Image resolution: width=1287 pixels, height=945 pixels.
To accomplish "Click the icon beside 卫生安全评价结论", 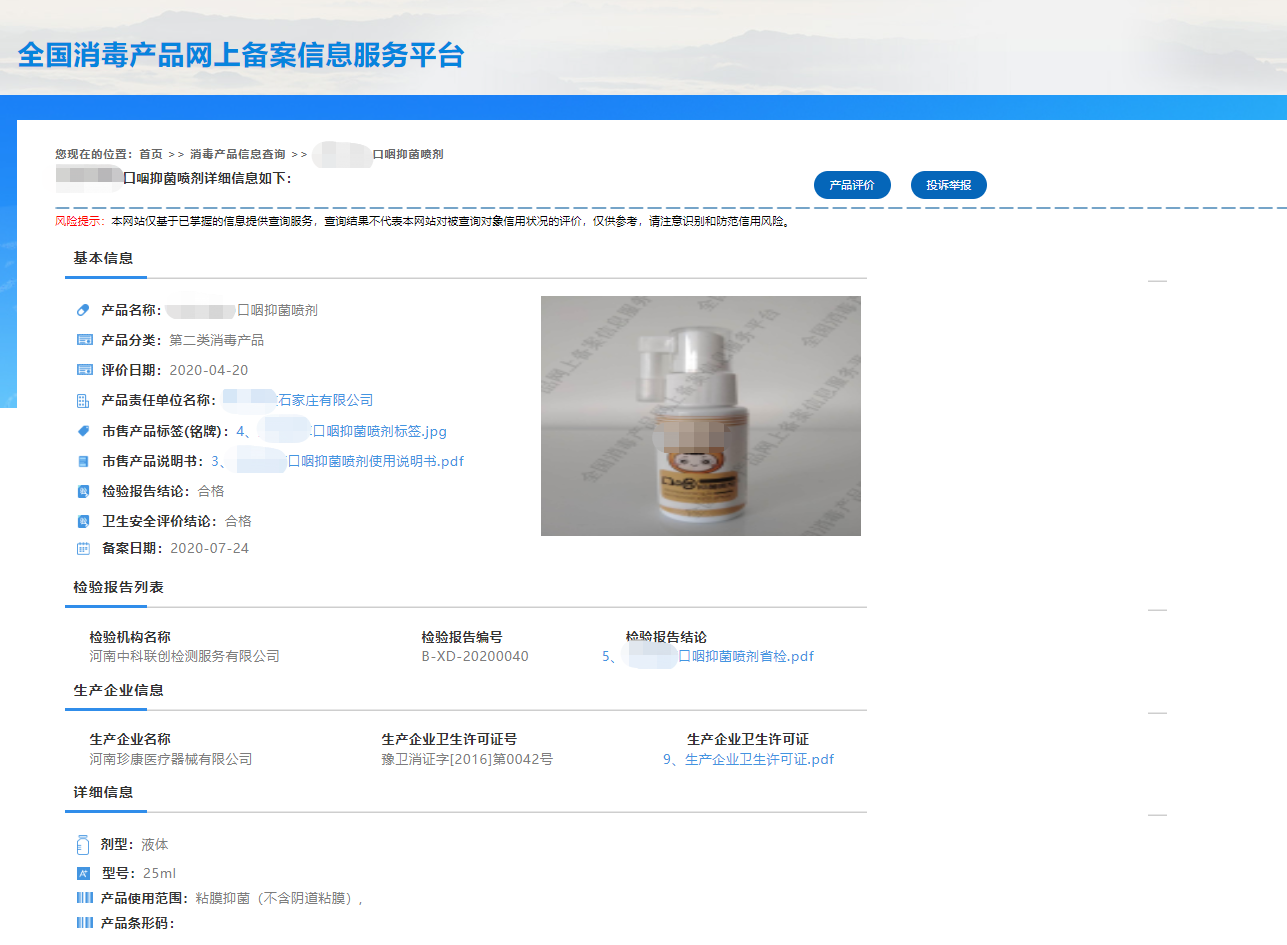I will pos(84,522).
